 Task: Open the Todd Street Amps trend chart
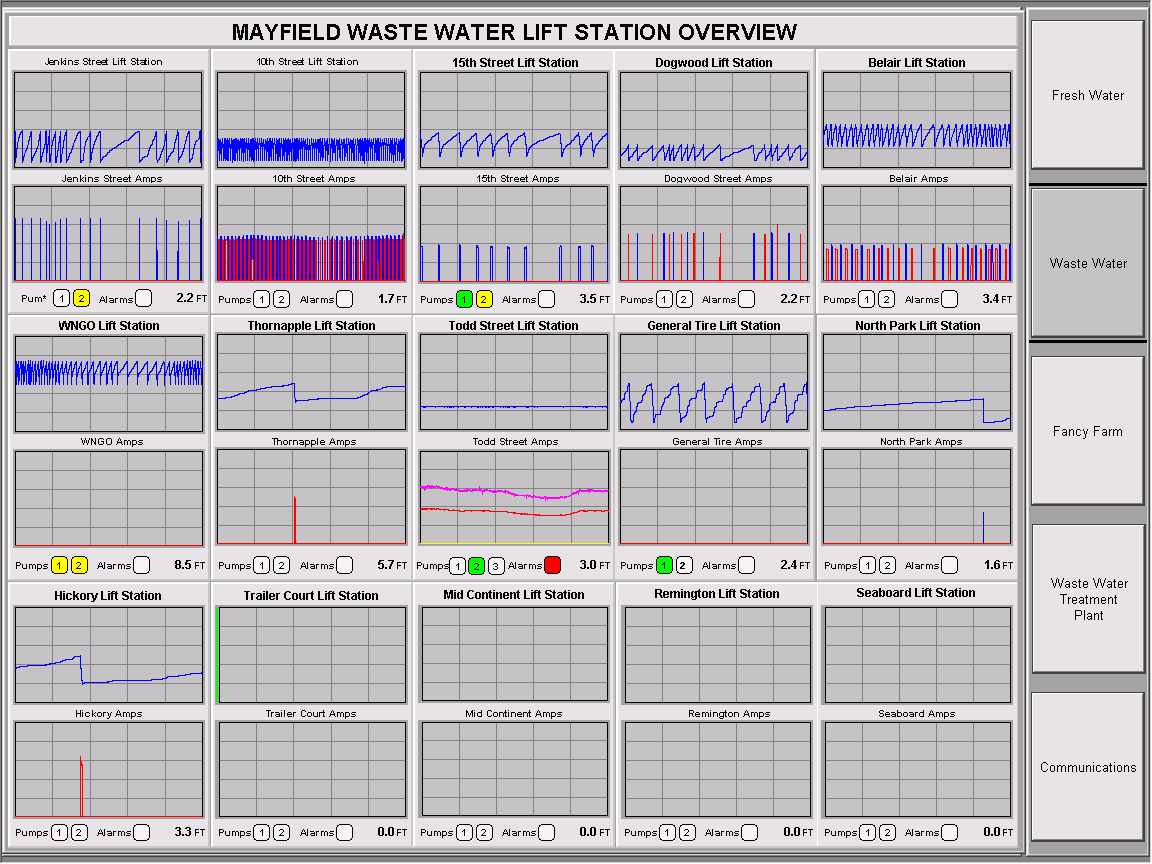[x=514, y=498]
